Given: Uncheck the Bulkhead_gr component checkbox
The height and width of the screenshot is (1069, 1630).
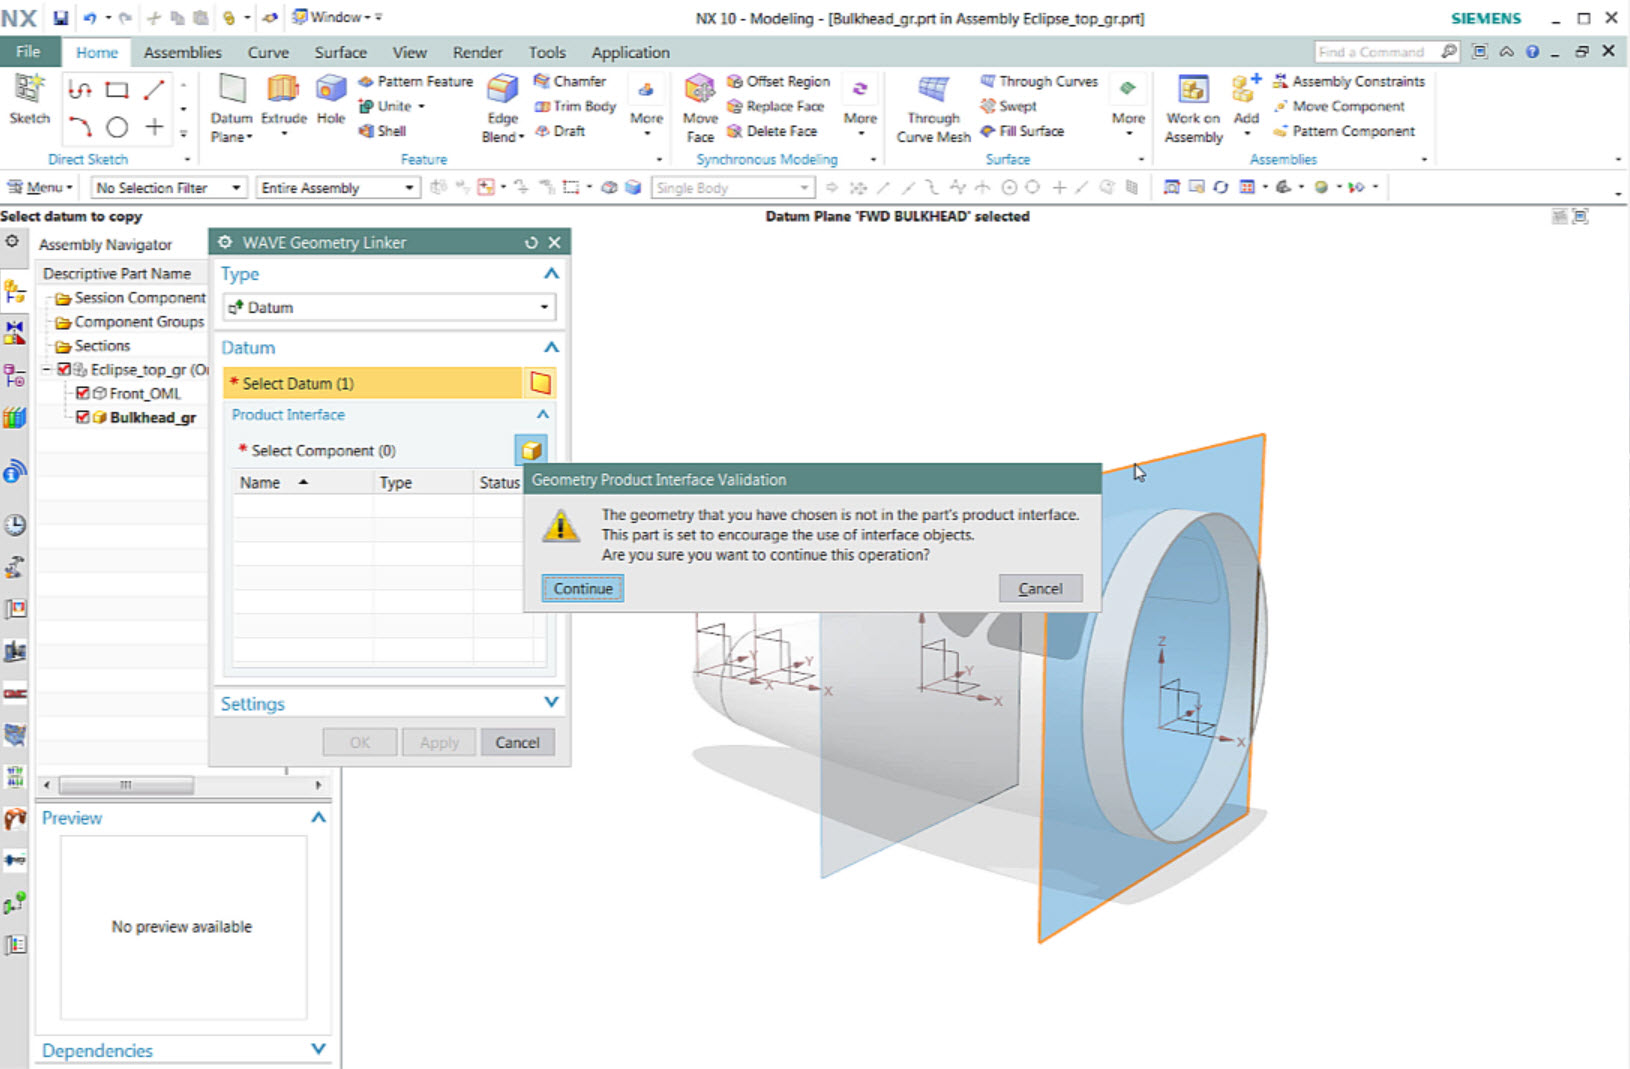Looking at the screenshot, I should (83, 417).
